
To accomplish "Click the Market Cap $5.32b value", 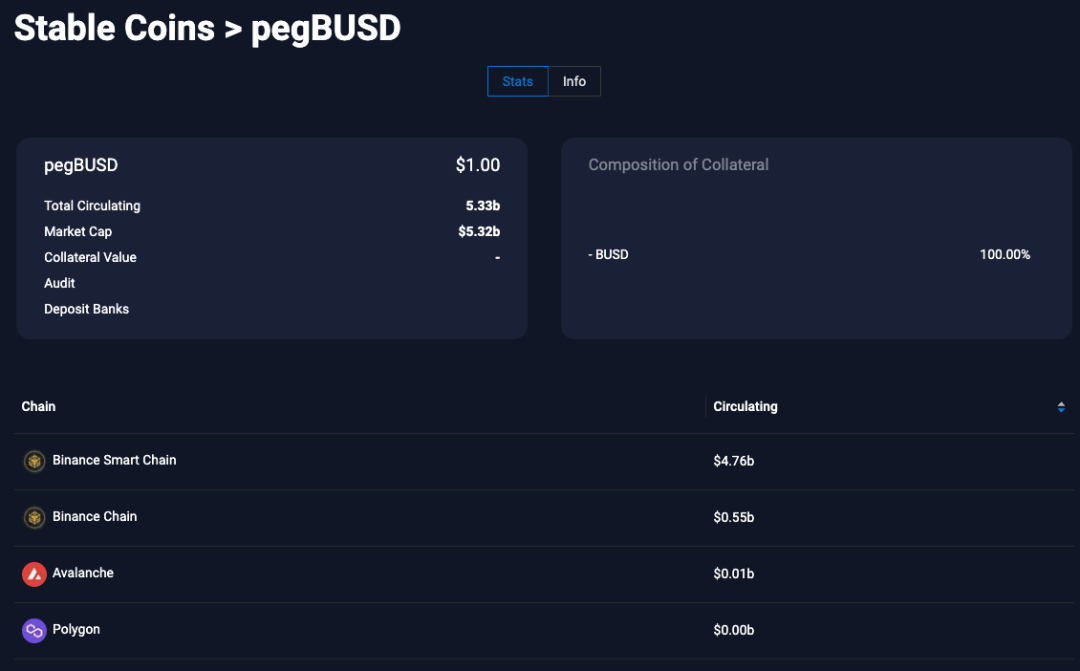I will pyautogui.click(x=479, y=232).
